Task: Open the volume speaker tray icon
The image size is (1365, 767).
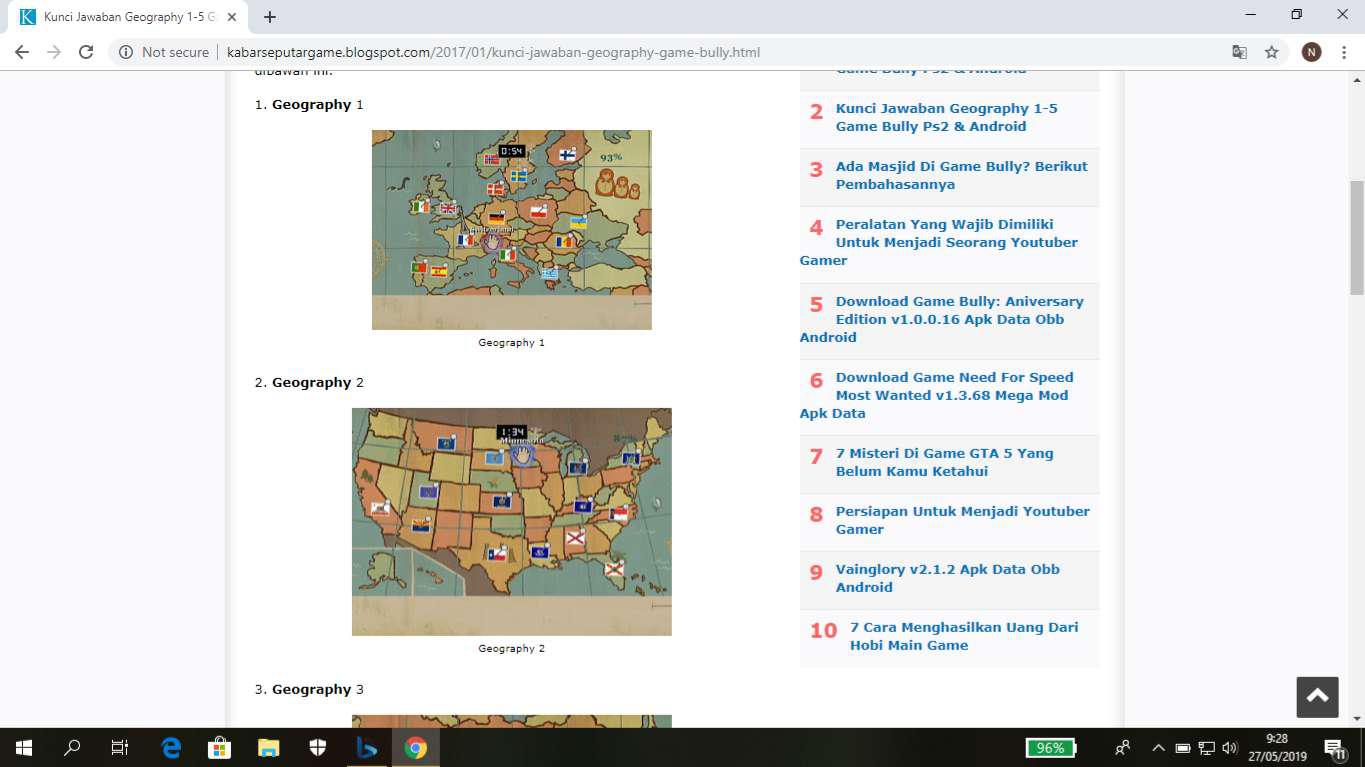Action: [1230, 748]
